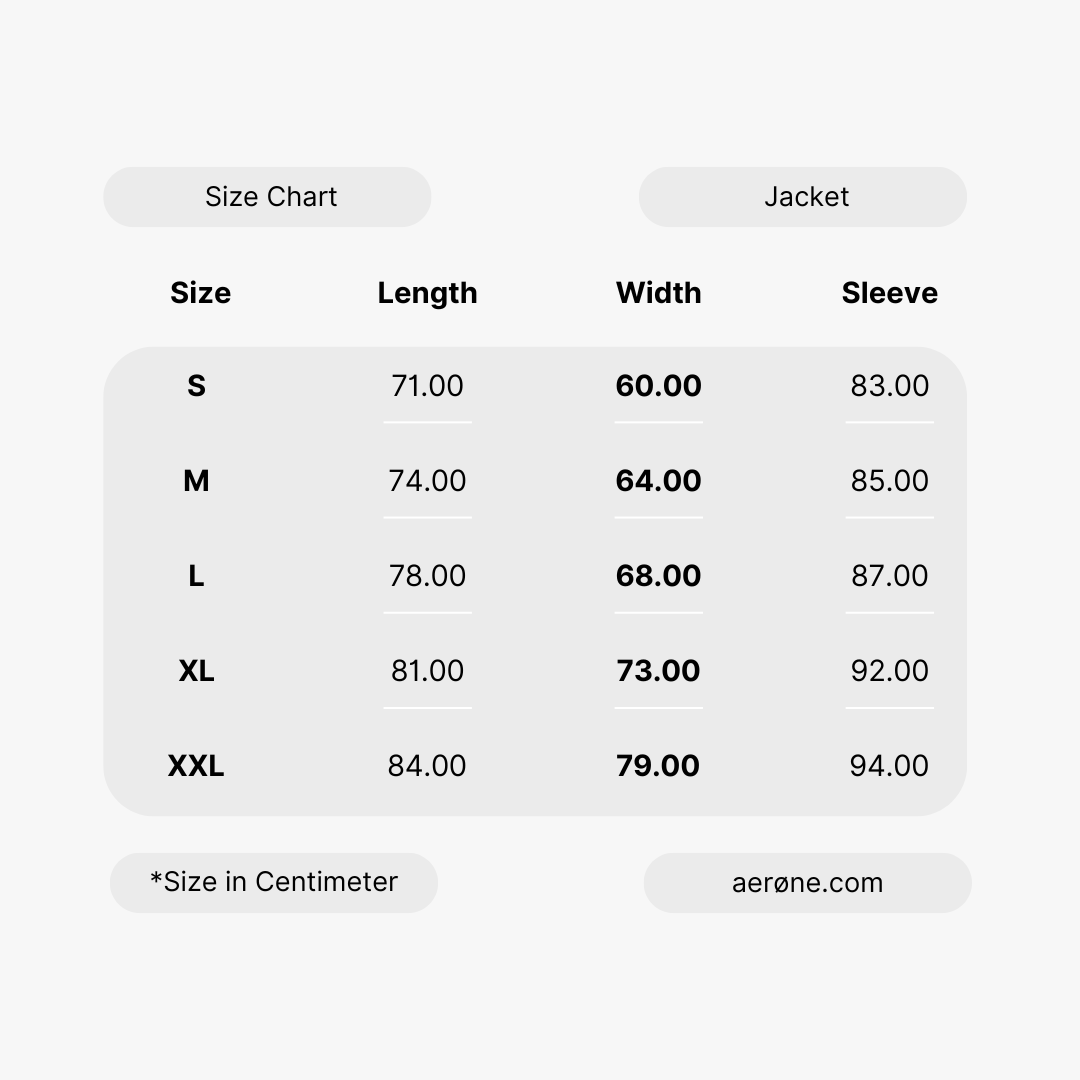Open the aerøne.com website link

[x=807, y=883]
